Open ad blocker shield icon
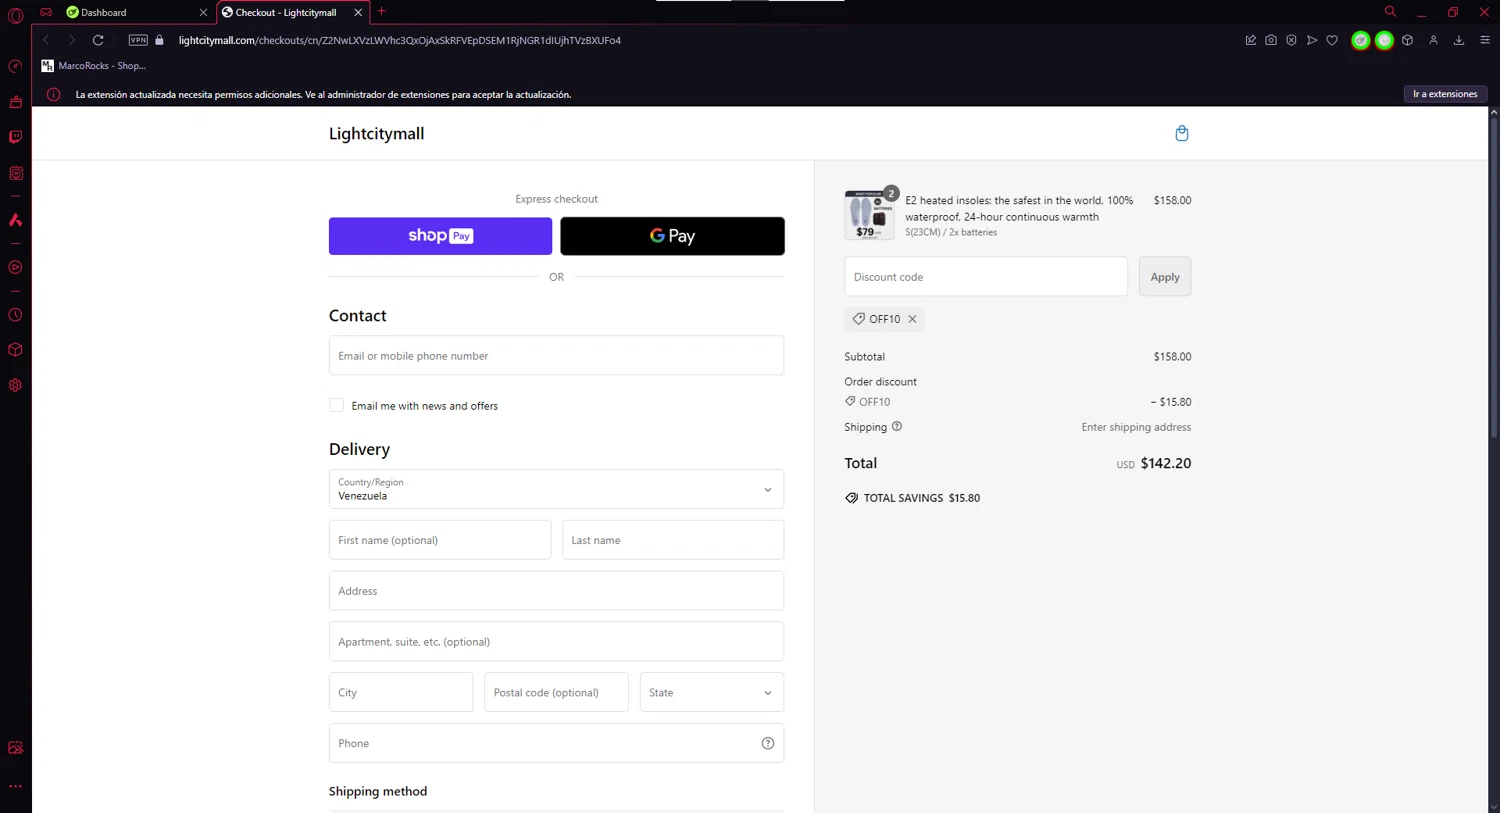1500x813 pixels. point(1291,40)
